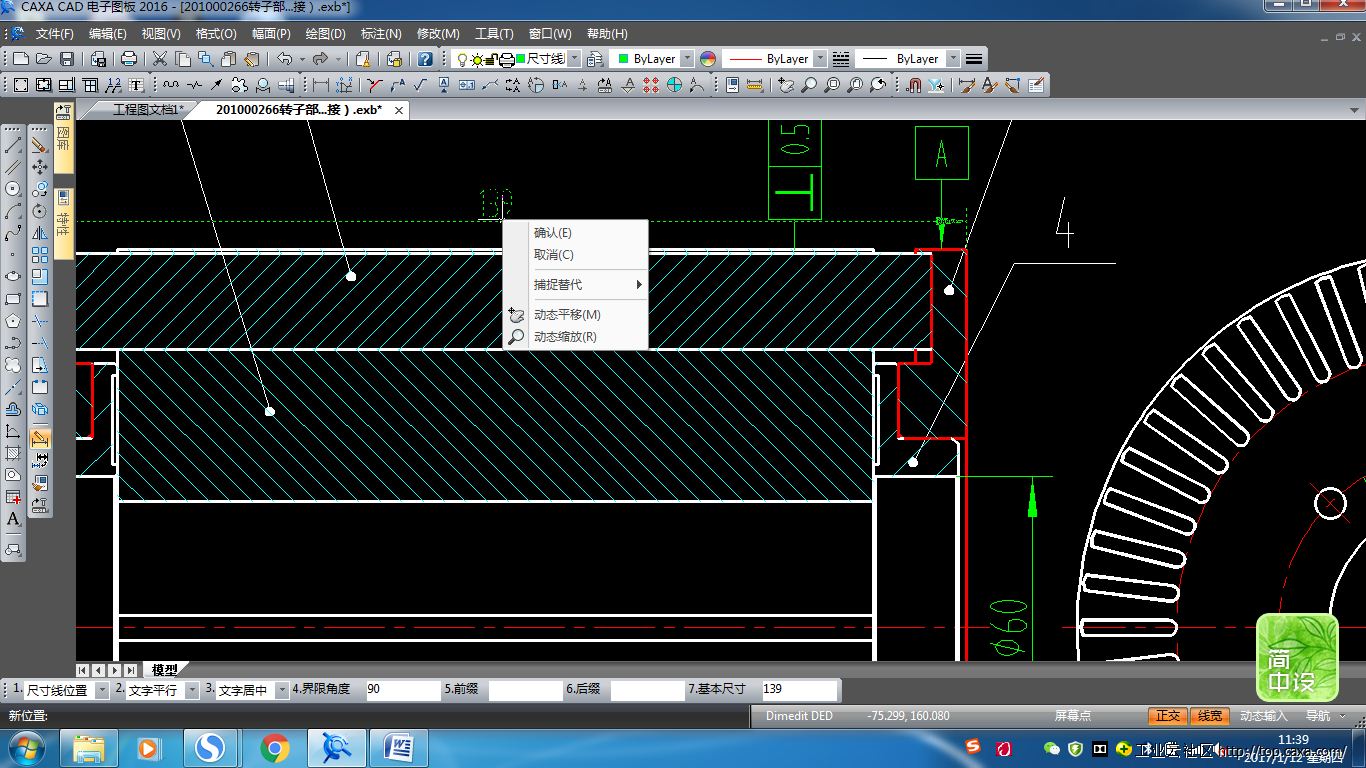Toggle the 线宽 line width button
This screenshot has height=768, width=1366.
pos(1209,716)
